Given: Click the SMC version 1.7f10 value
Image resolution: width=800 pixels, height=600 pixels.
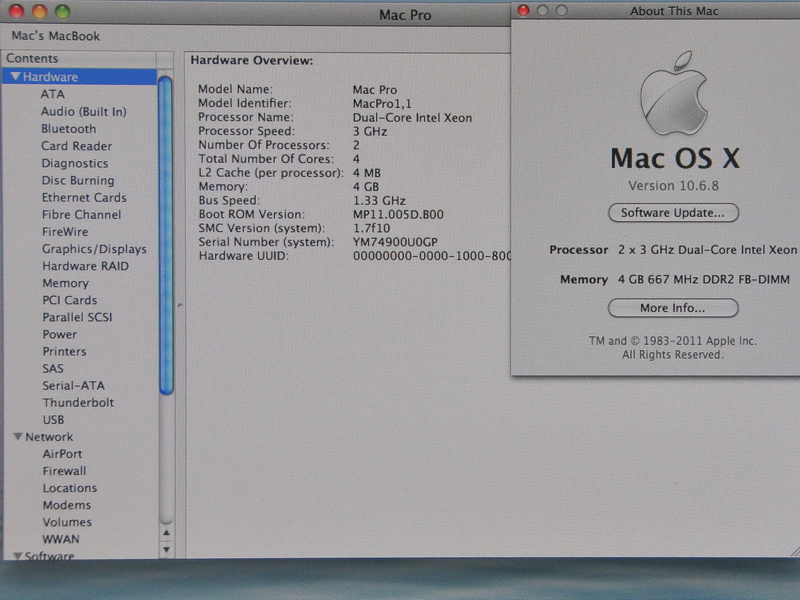Looking at the screenshot, I should coord(371,228).
